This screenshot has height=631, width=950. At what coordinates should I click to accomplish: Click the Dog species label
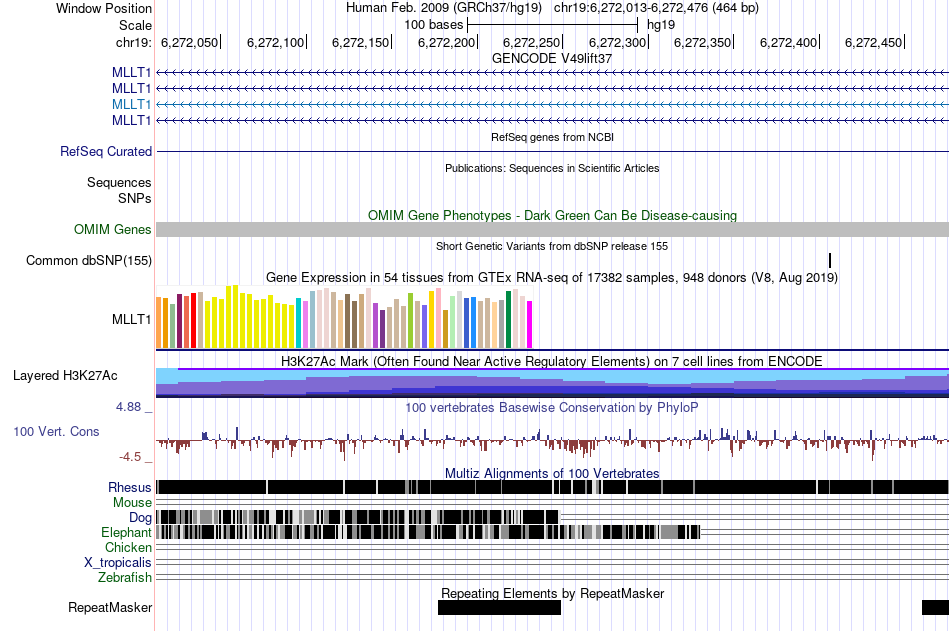click(x=140, y=517)
